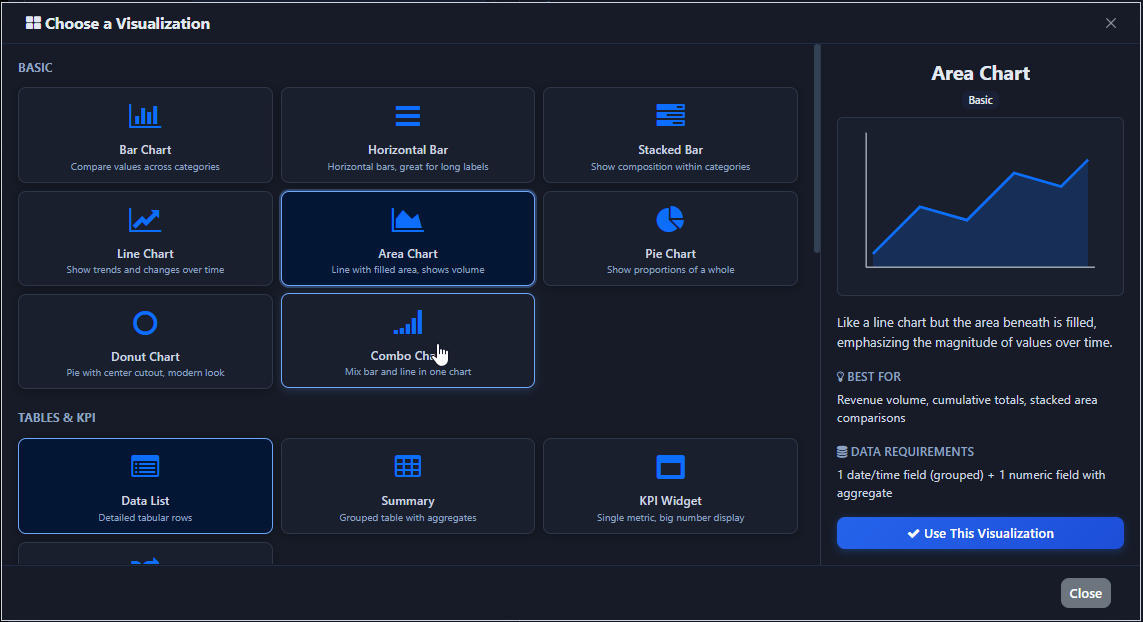Click the 'Choose a Visualization' title

128,23
